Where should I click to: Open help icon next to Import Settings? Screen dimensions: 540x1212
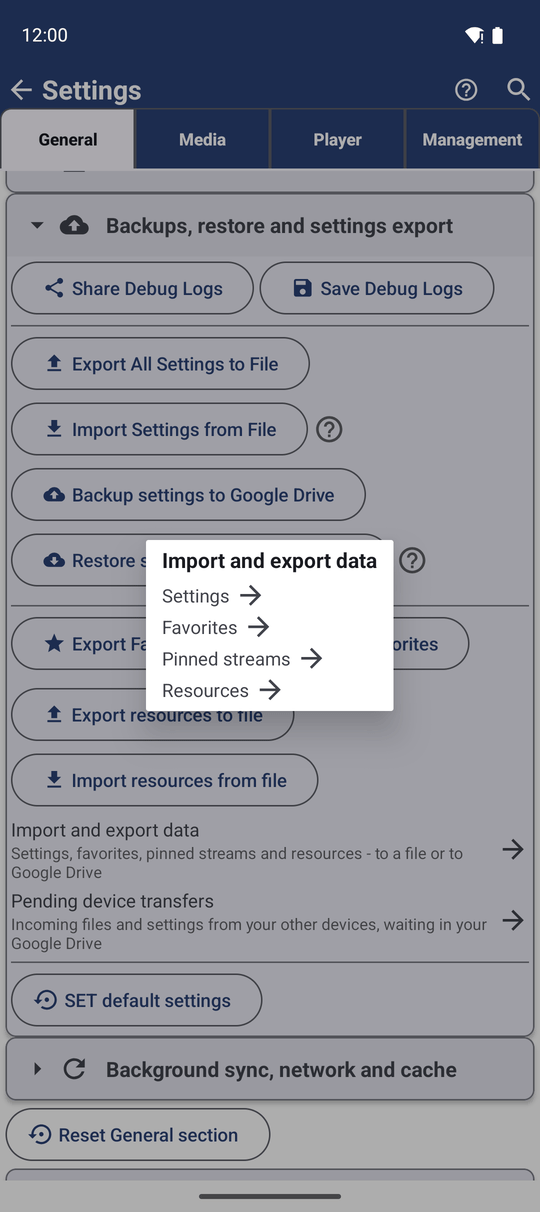tap(329, 430)
